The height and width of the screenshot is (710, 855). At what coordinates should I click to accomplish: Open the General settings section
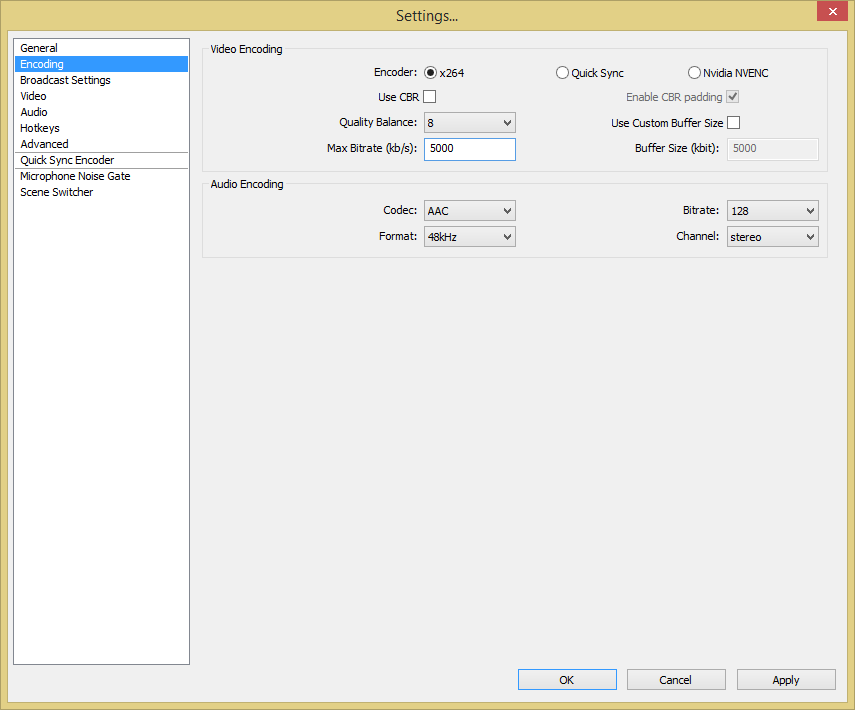pos(101,48)
